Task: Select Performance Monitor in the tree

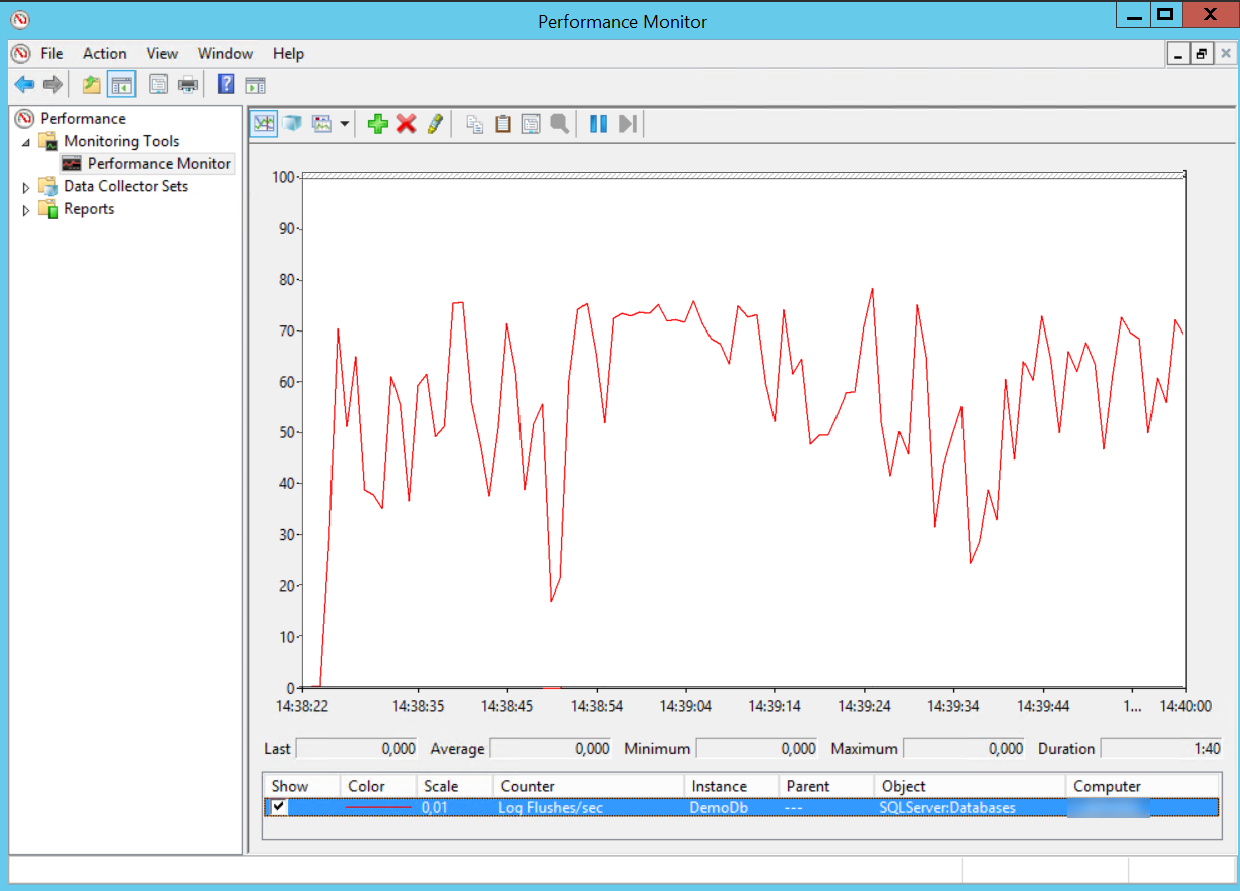Action: click(x=158, y=164)
